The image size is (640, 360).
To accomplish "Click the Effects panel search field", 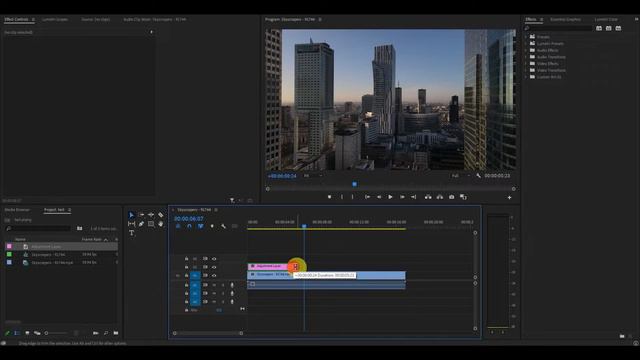I will click(x=559, y=28).
